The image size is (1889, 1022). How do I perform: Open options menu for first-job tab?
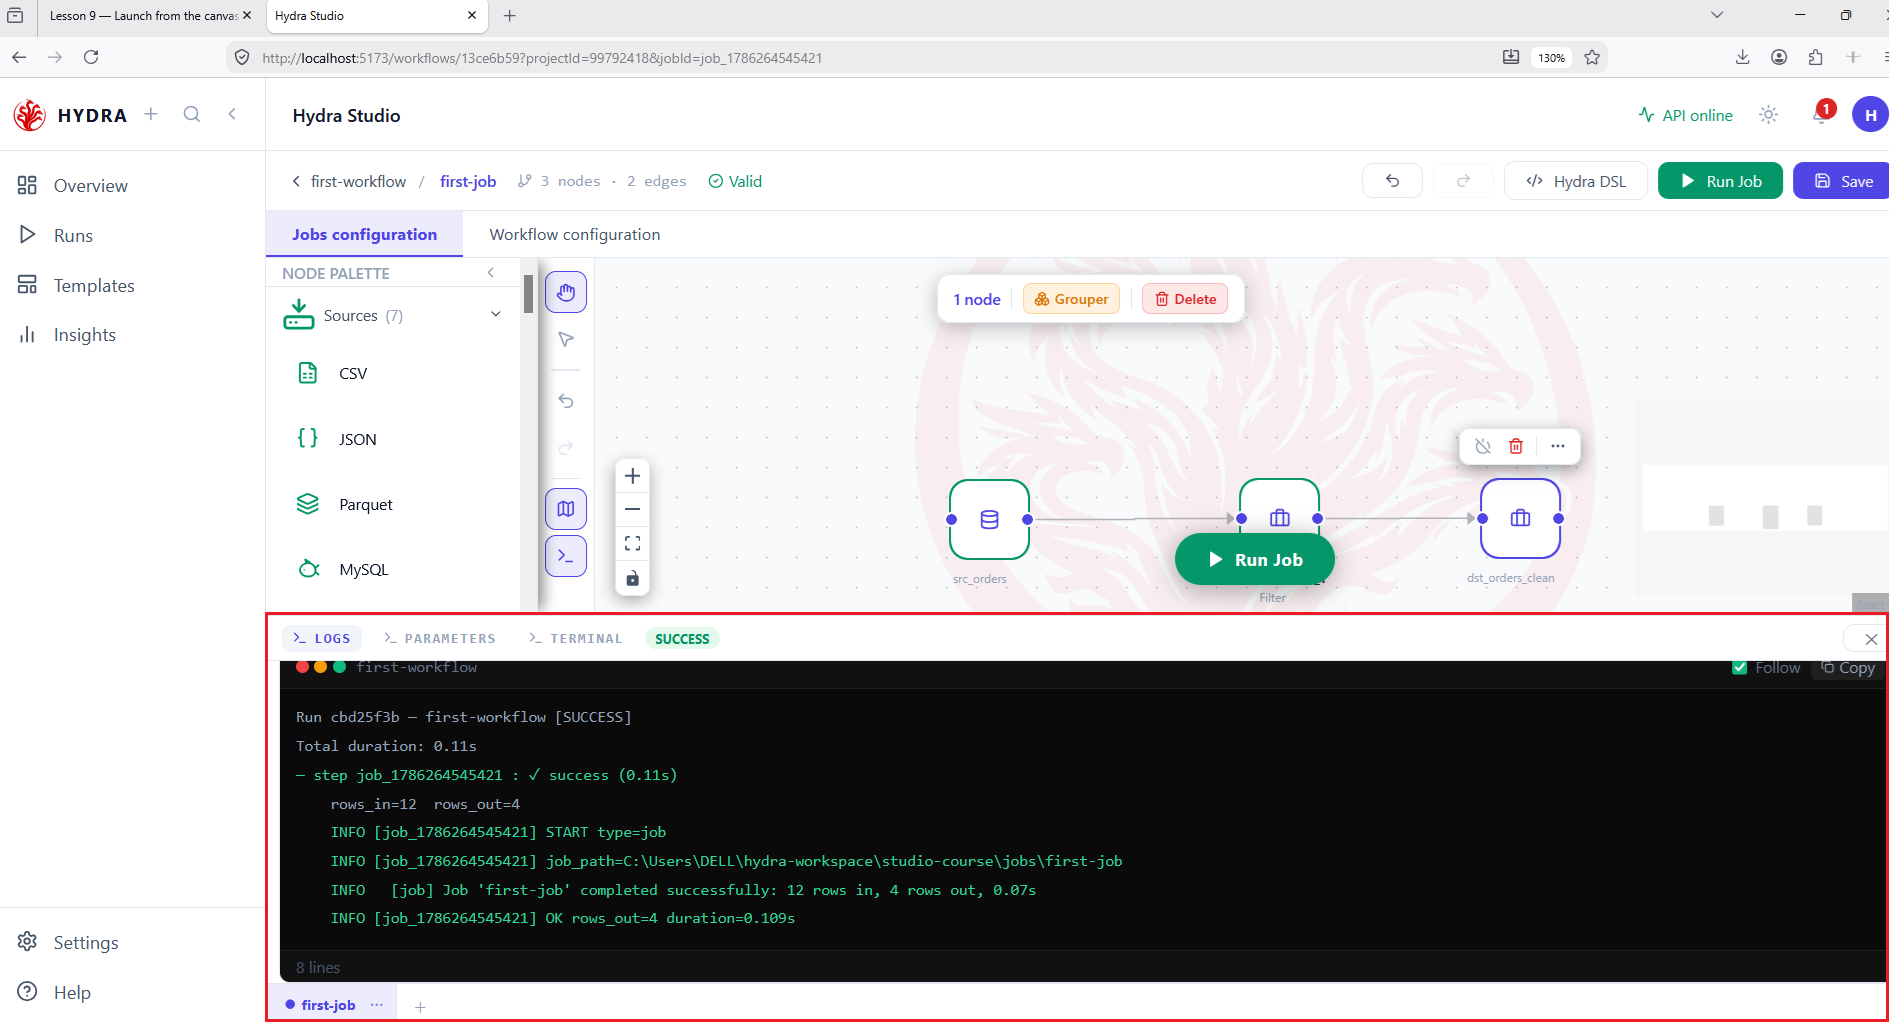click(x=377, y=1005)
